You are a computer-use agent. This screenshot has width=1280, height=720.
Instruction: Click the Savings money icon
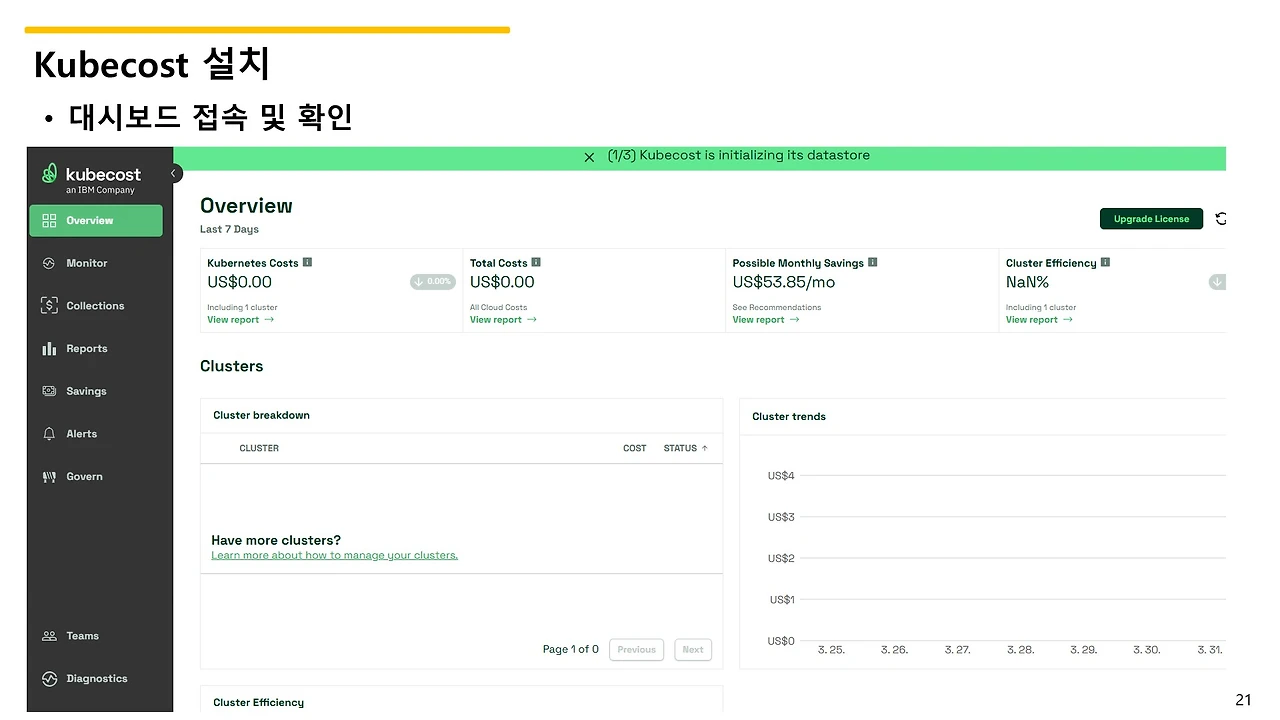(49, 392)
